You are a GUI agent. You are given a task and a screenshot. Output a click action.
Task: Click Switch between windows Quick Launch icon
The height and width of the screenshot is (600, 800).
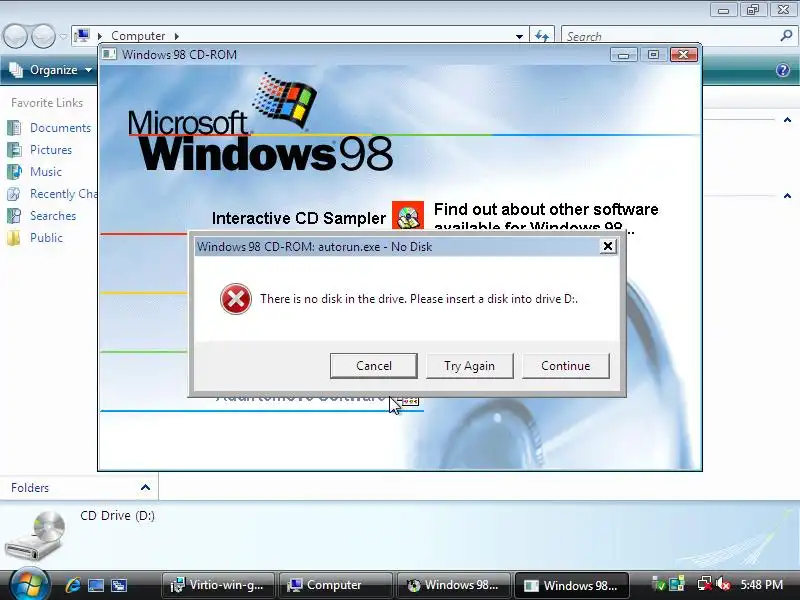tap(118, 585)
